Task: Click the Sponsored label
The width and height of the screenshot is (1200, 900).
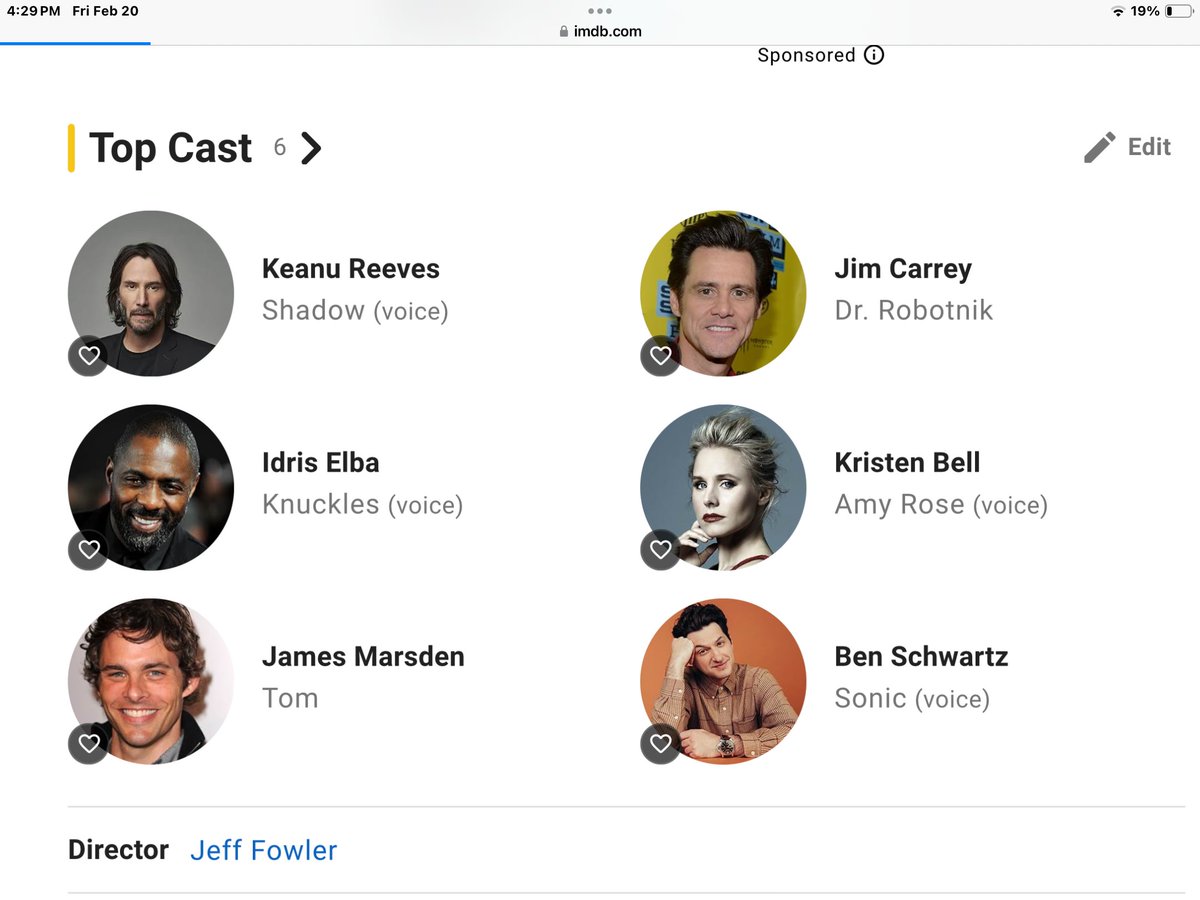Action: (806, 55)
